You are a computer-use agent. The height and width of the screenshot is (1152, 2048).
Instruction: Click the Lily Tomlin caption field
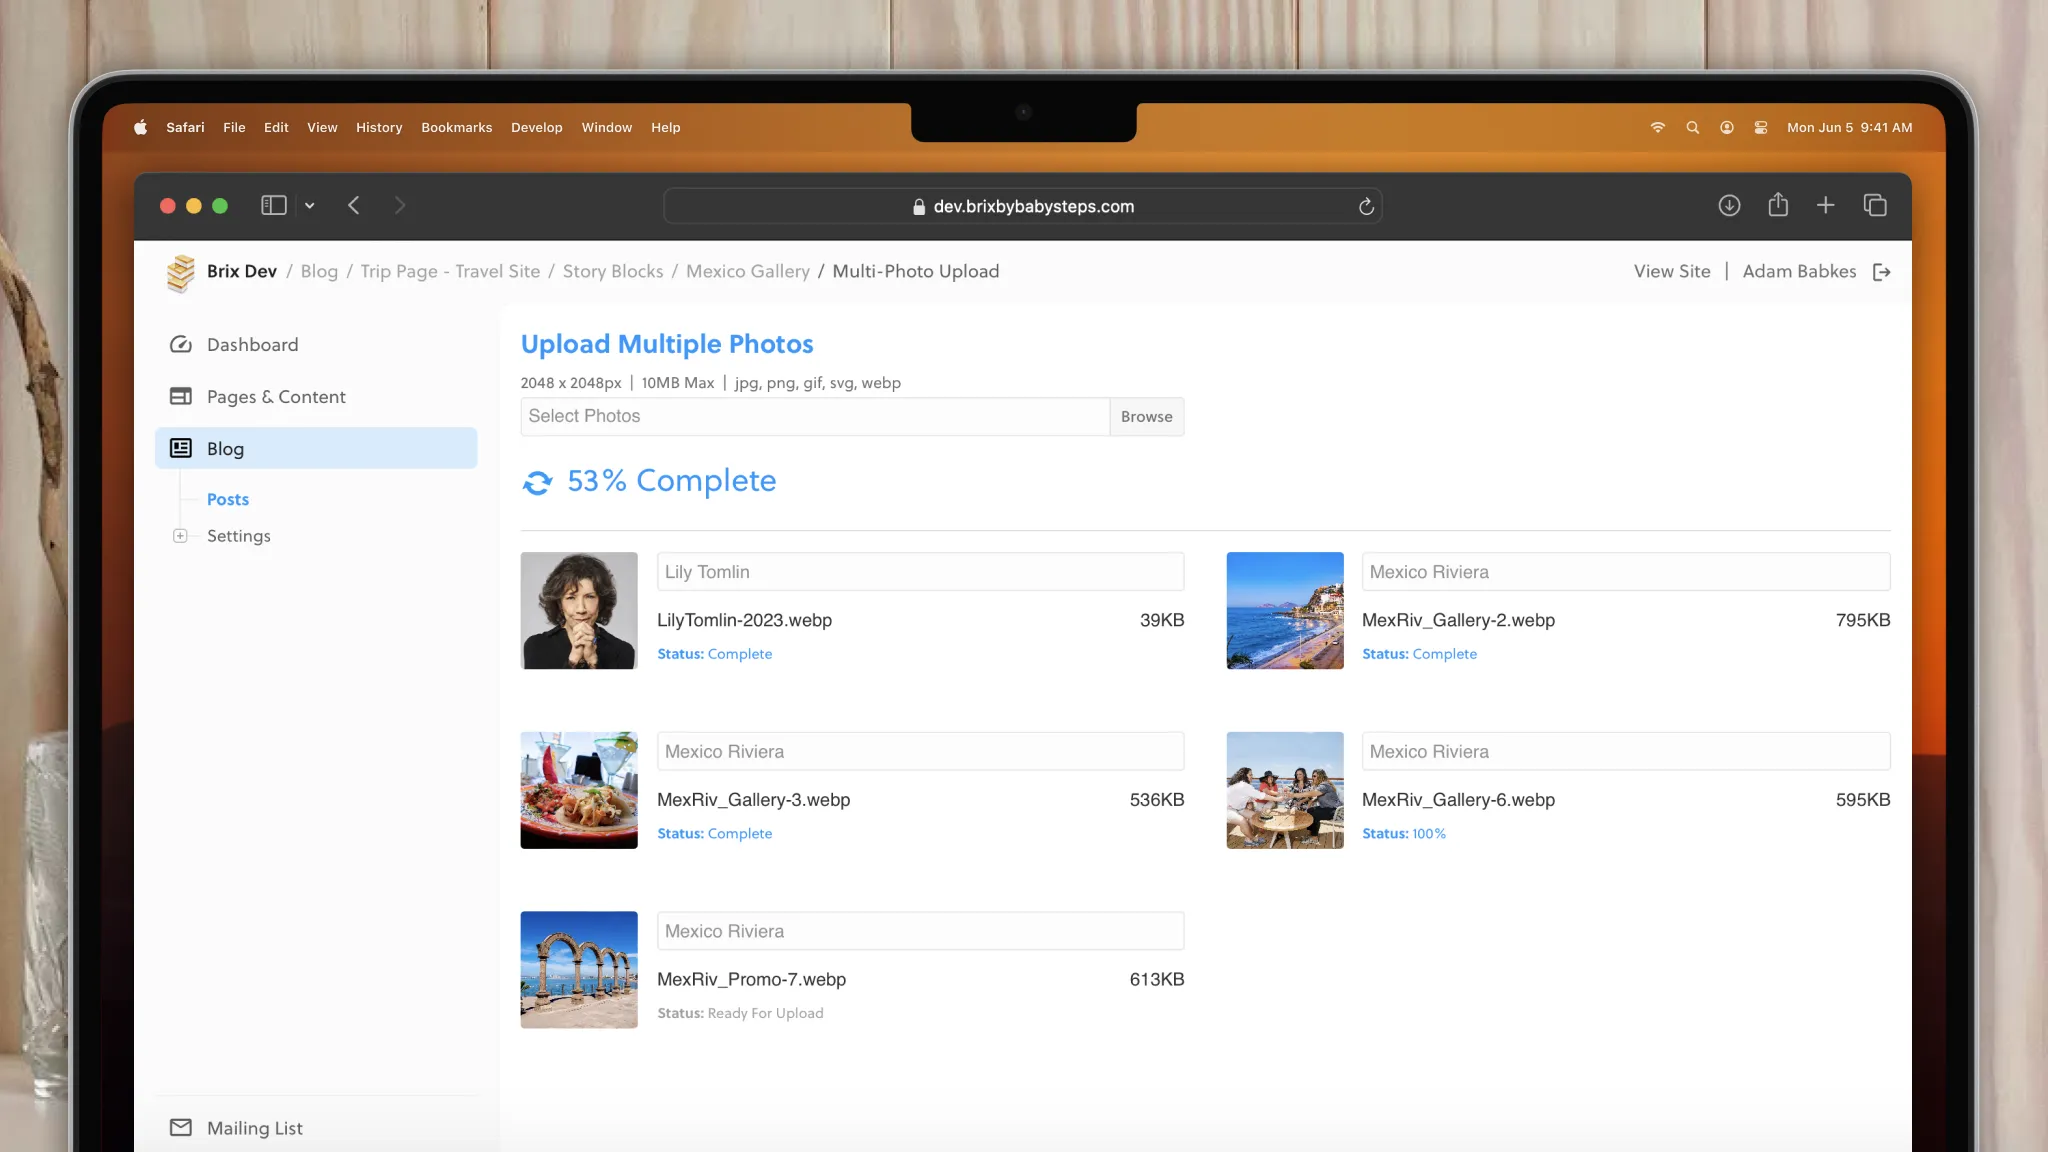pyautogui.click(x=919, y=572)
